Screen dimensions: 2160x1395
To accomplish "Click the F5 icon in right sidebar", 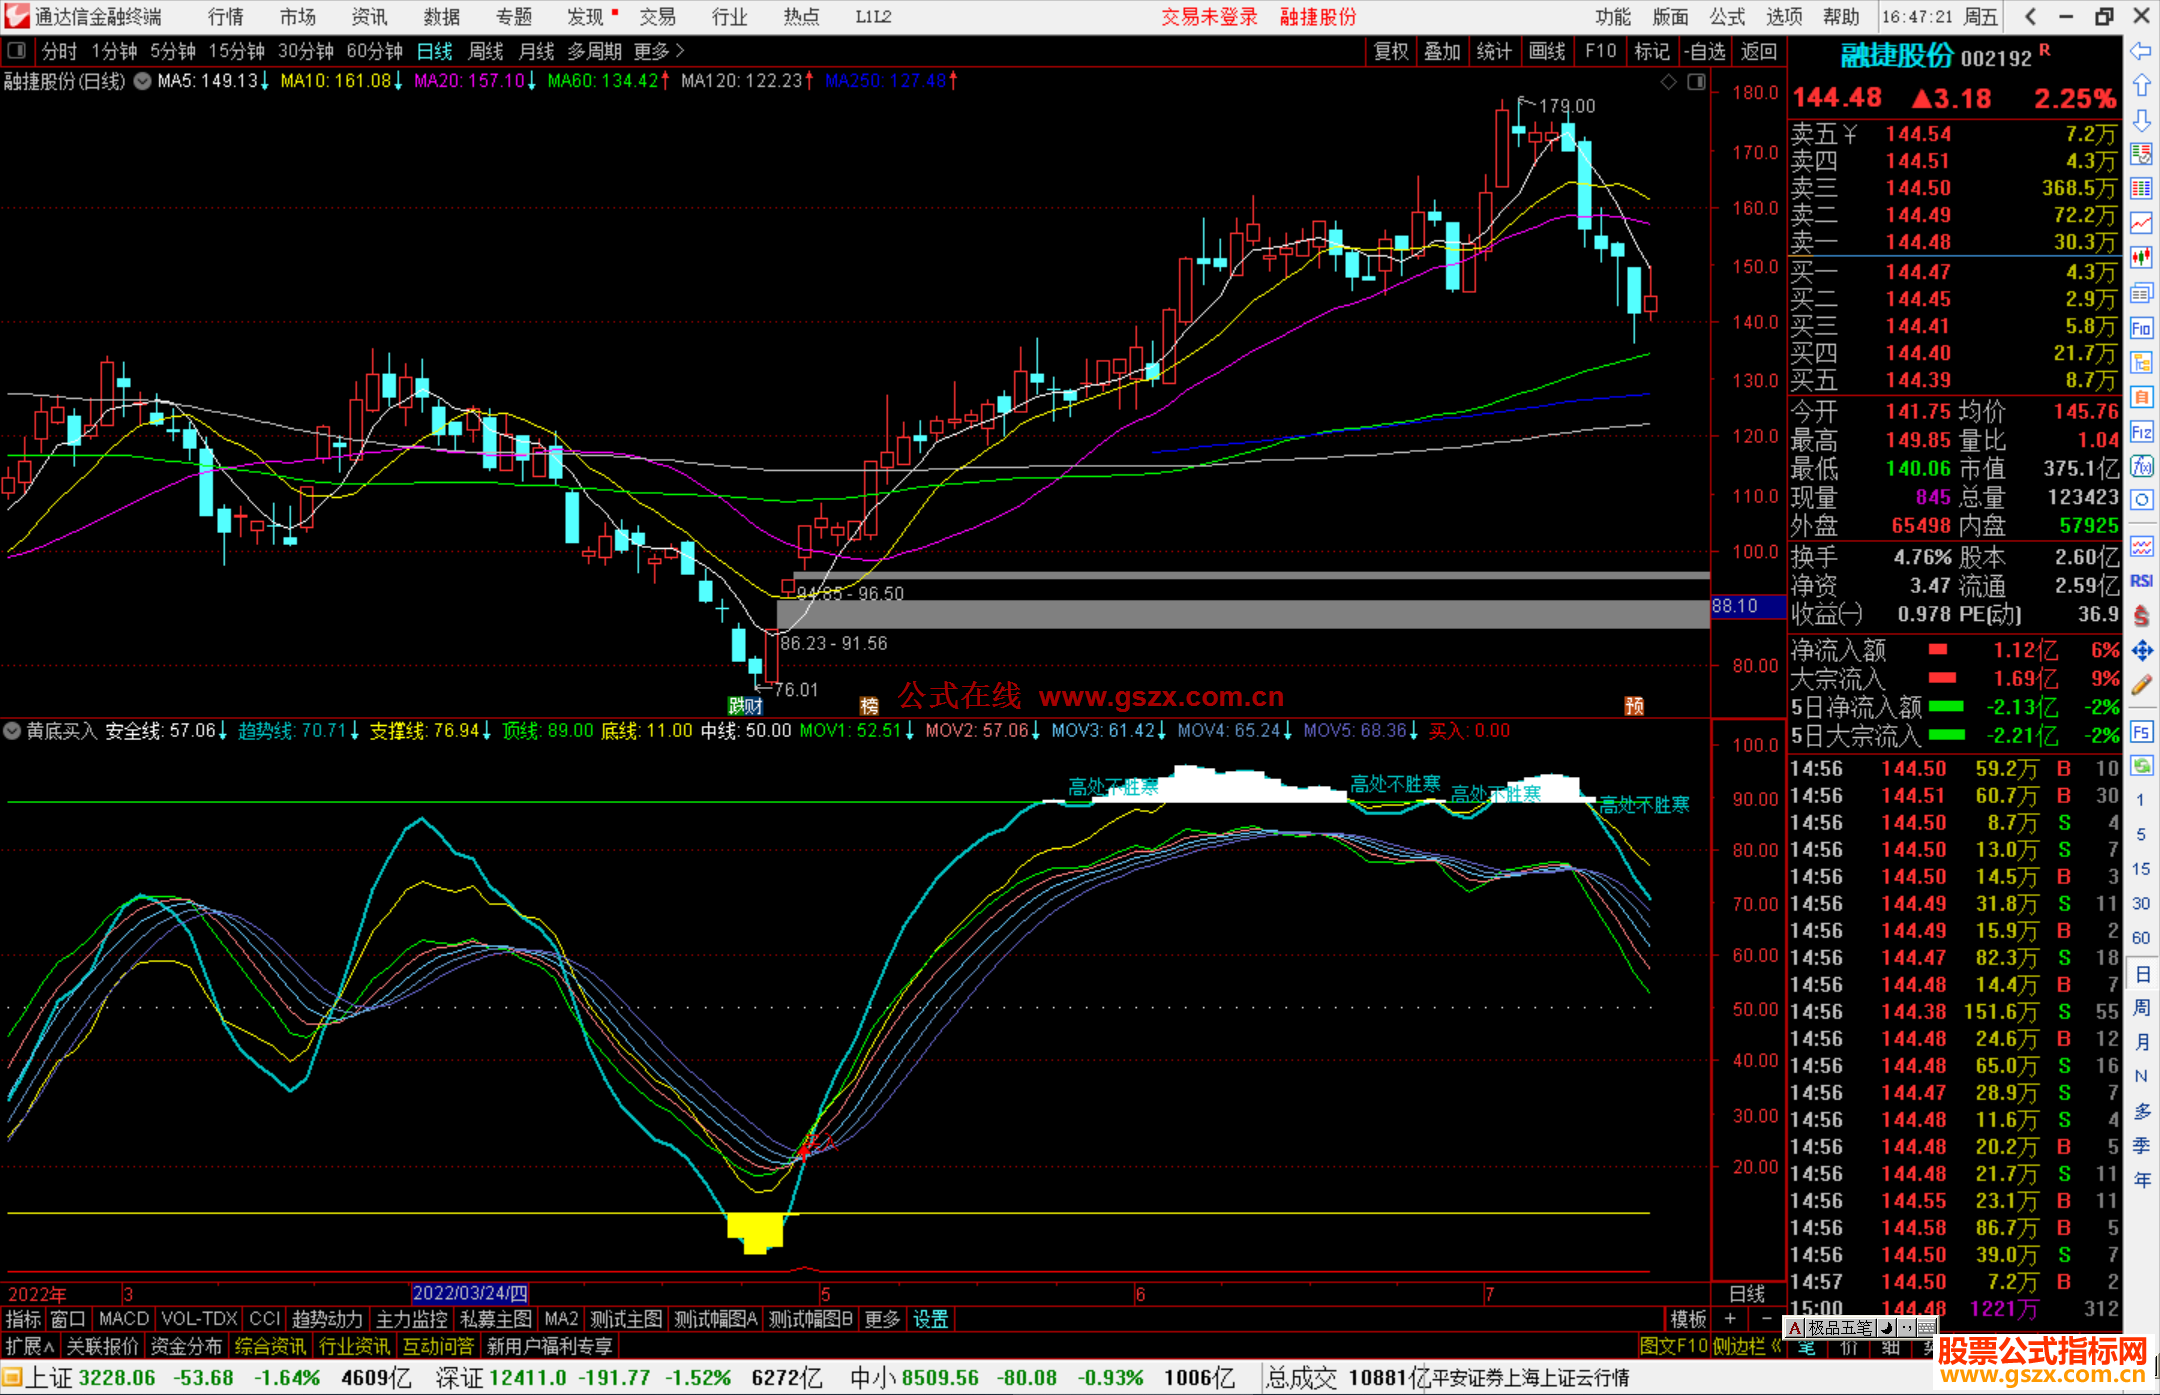I will [2141, 732].
